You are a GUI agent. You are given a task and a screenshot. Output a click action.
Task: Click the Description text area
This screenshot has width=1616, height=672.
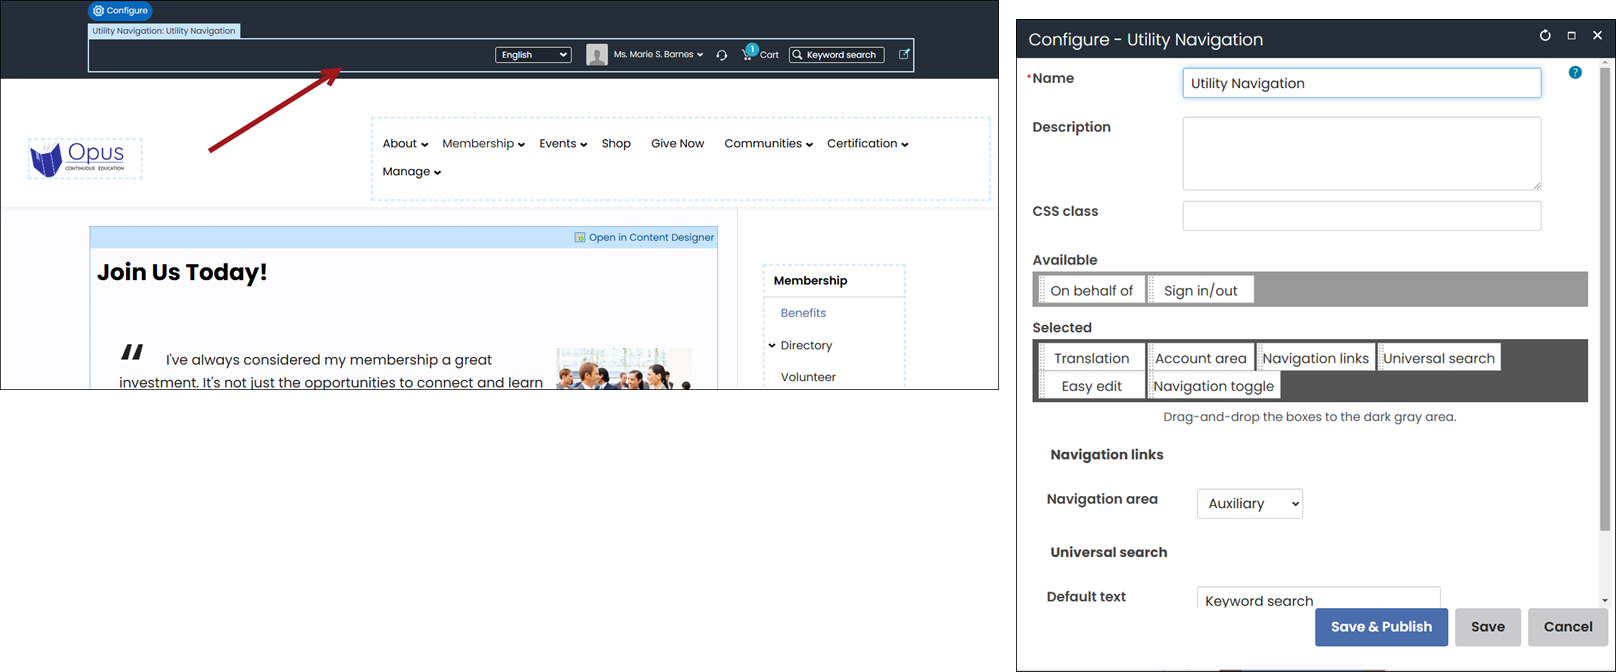(1361, 153)
